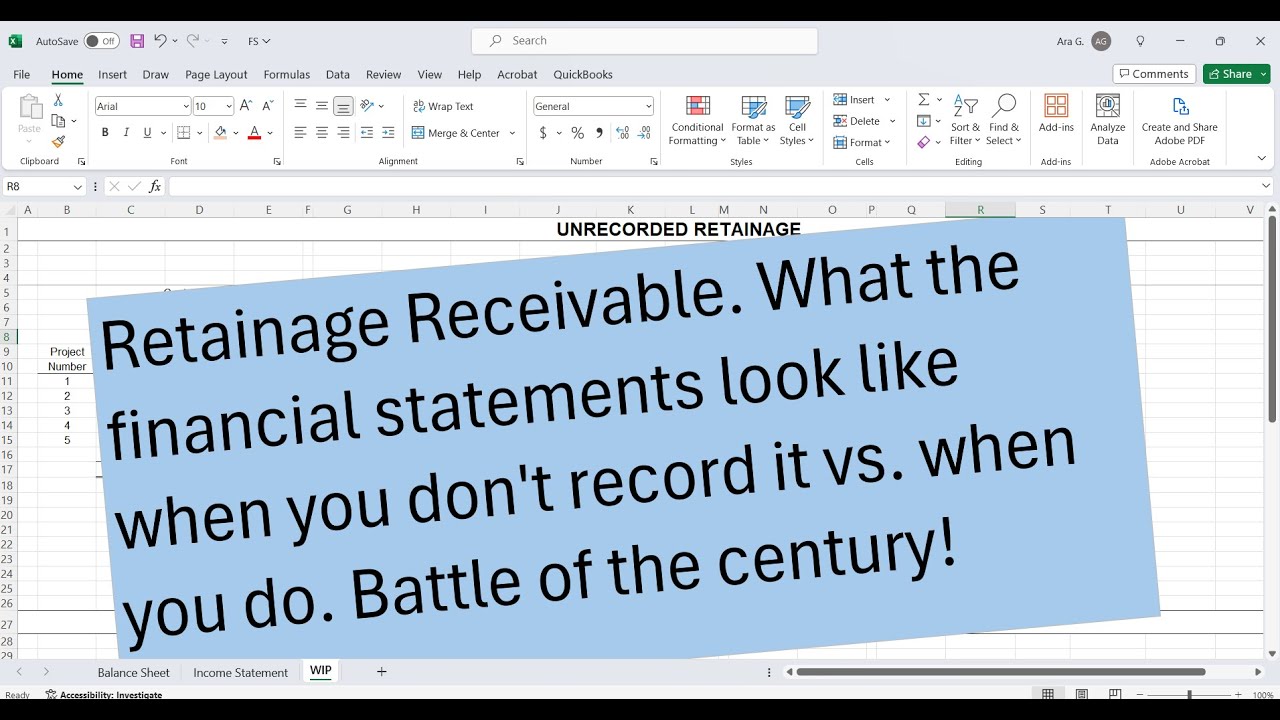Viewport: 1280px width, 720px height.
Task: Click the Comma Style icon
Action: point(599,133)
